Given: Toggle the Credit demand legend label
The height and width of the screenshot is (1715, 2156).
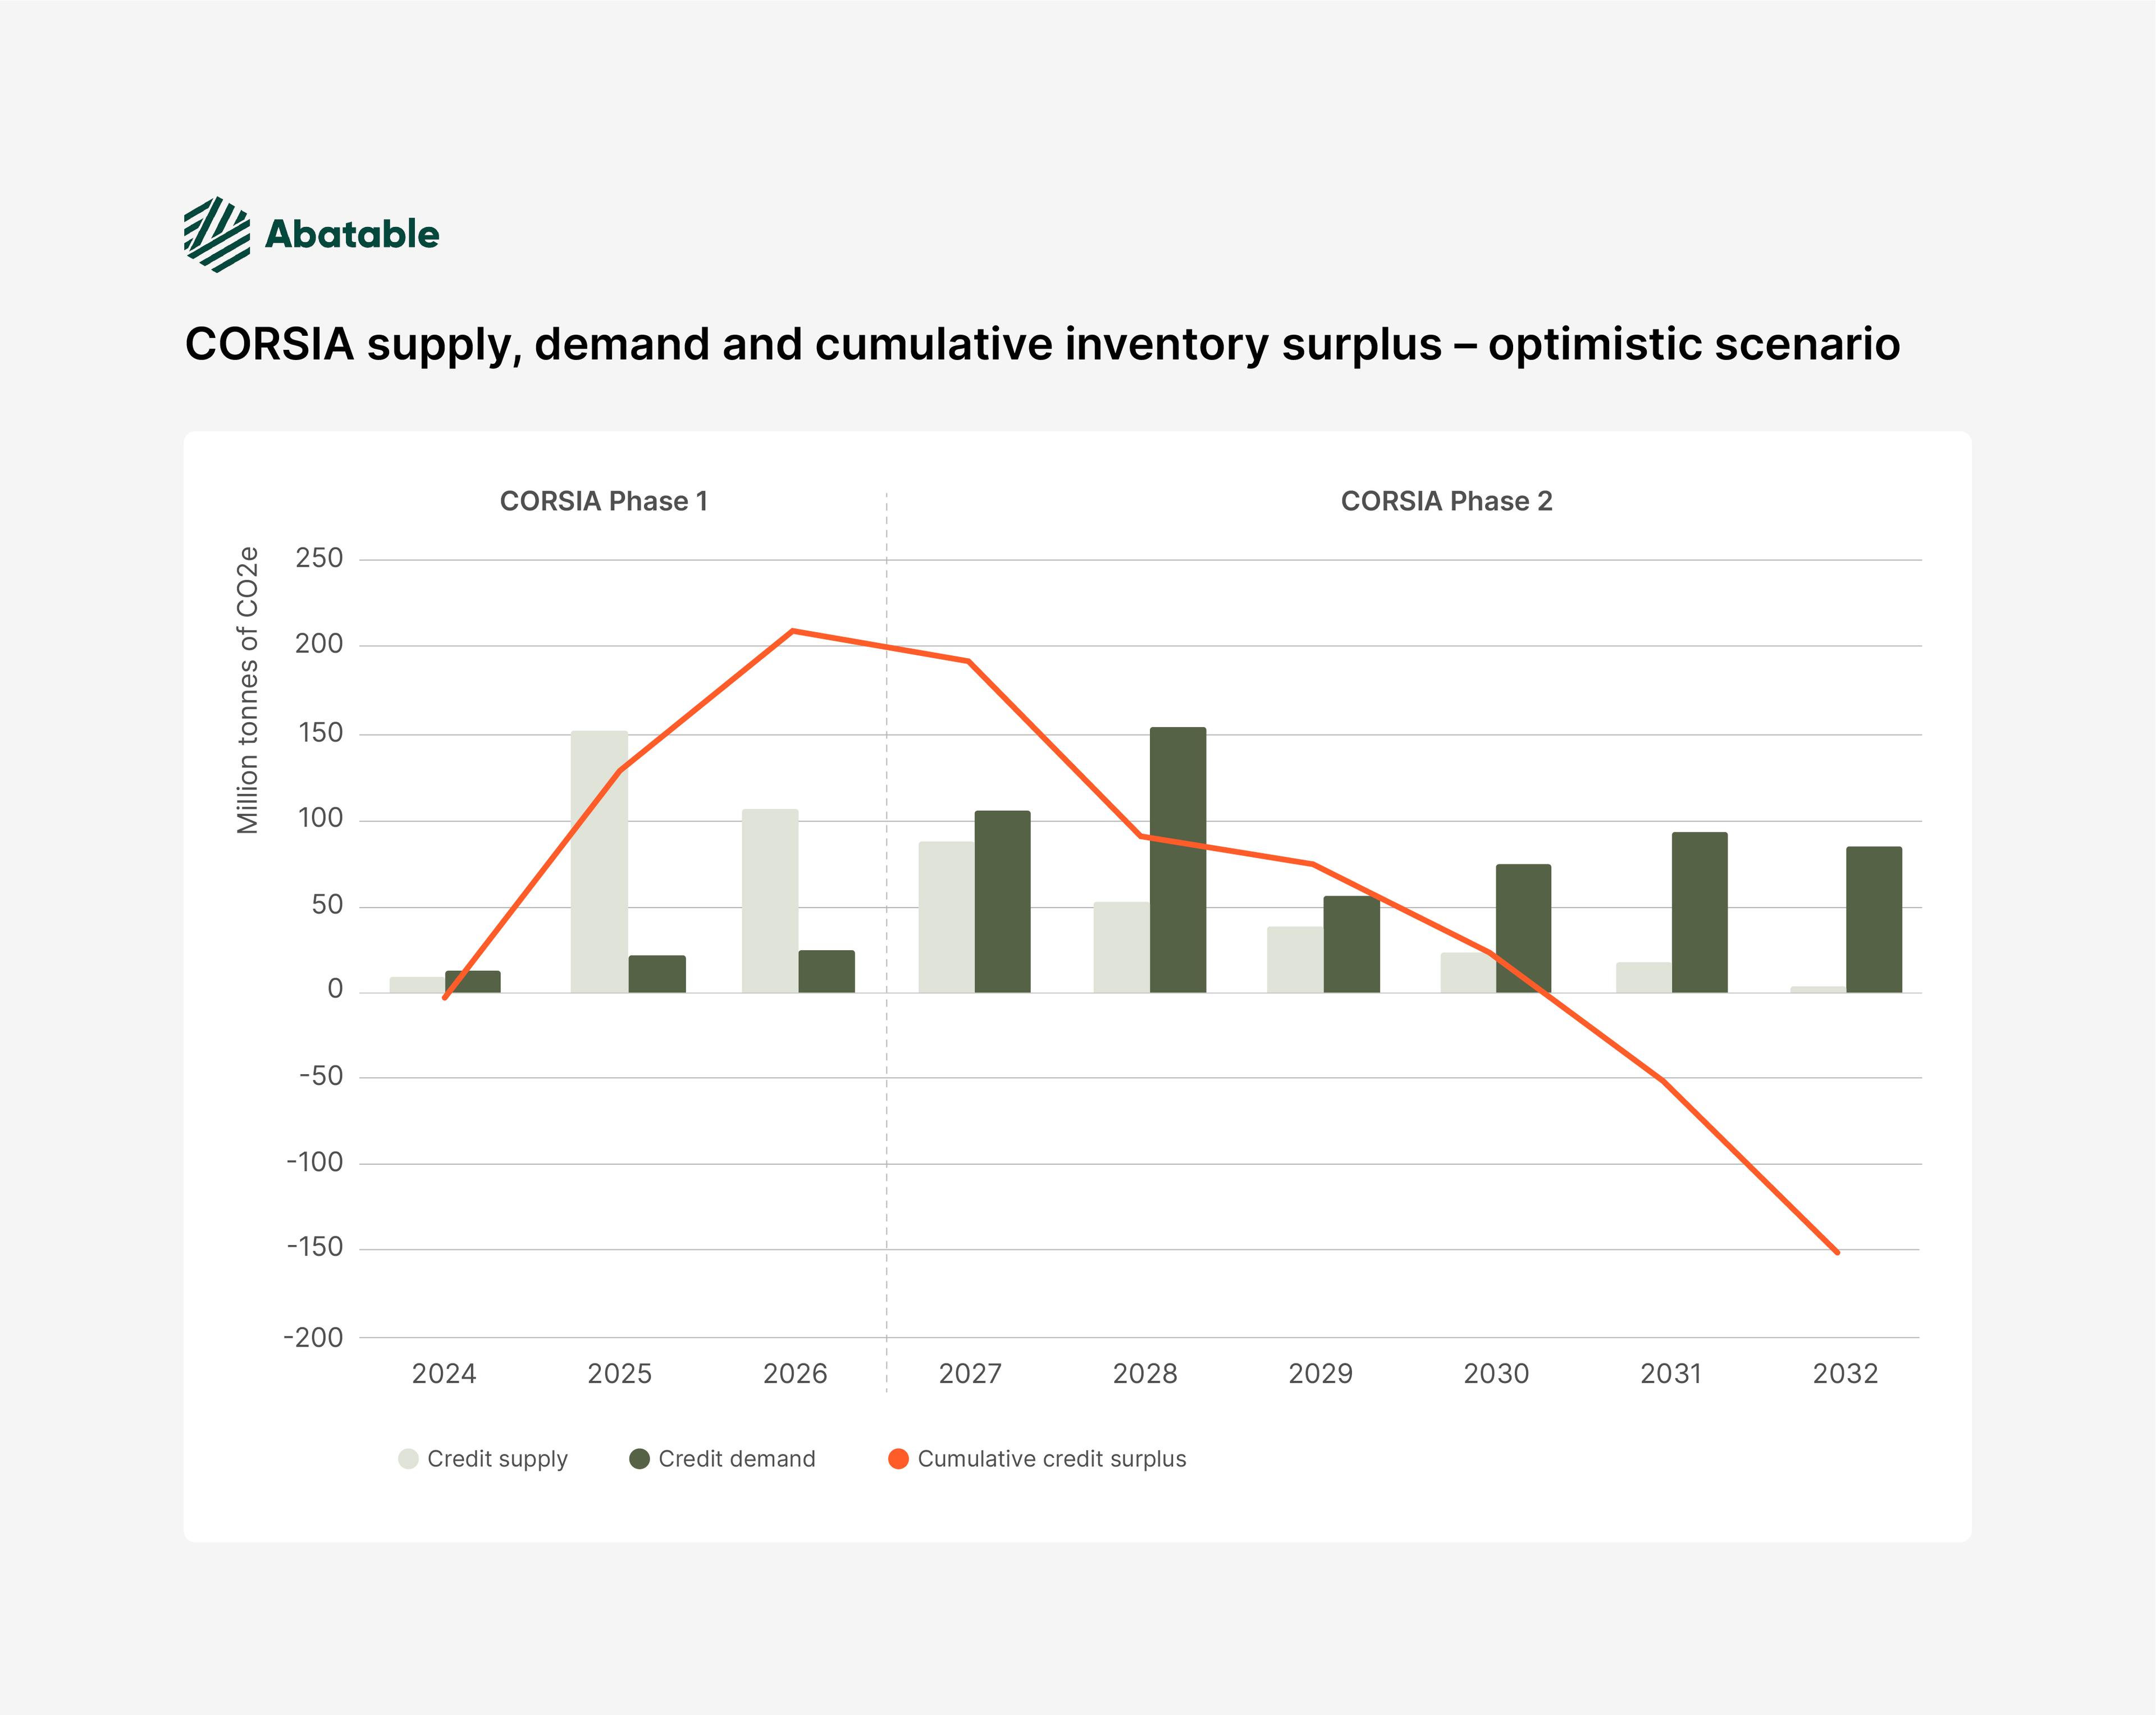Looking at the screenshot, I should pos(737,1459).
